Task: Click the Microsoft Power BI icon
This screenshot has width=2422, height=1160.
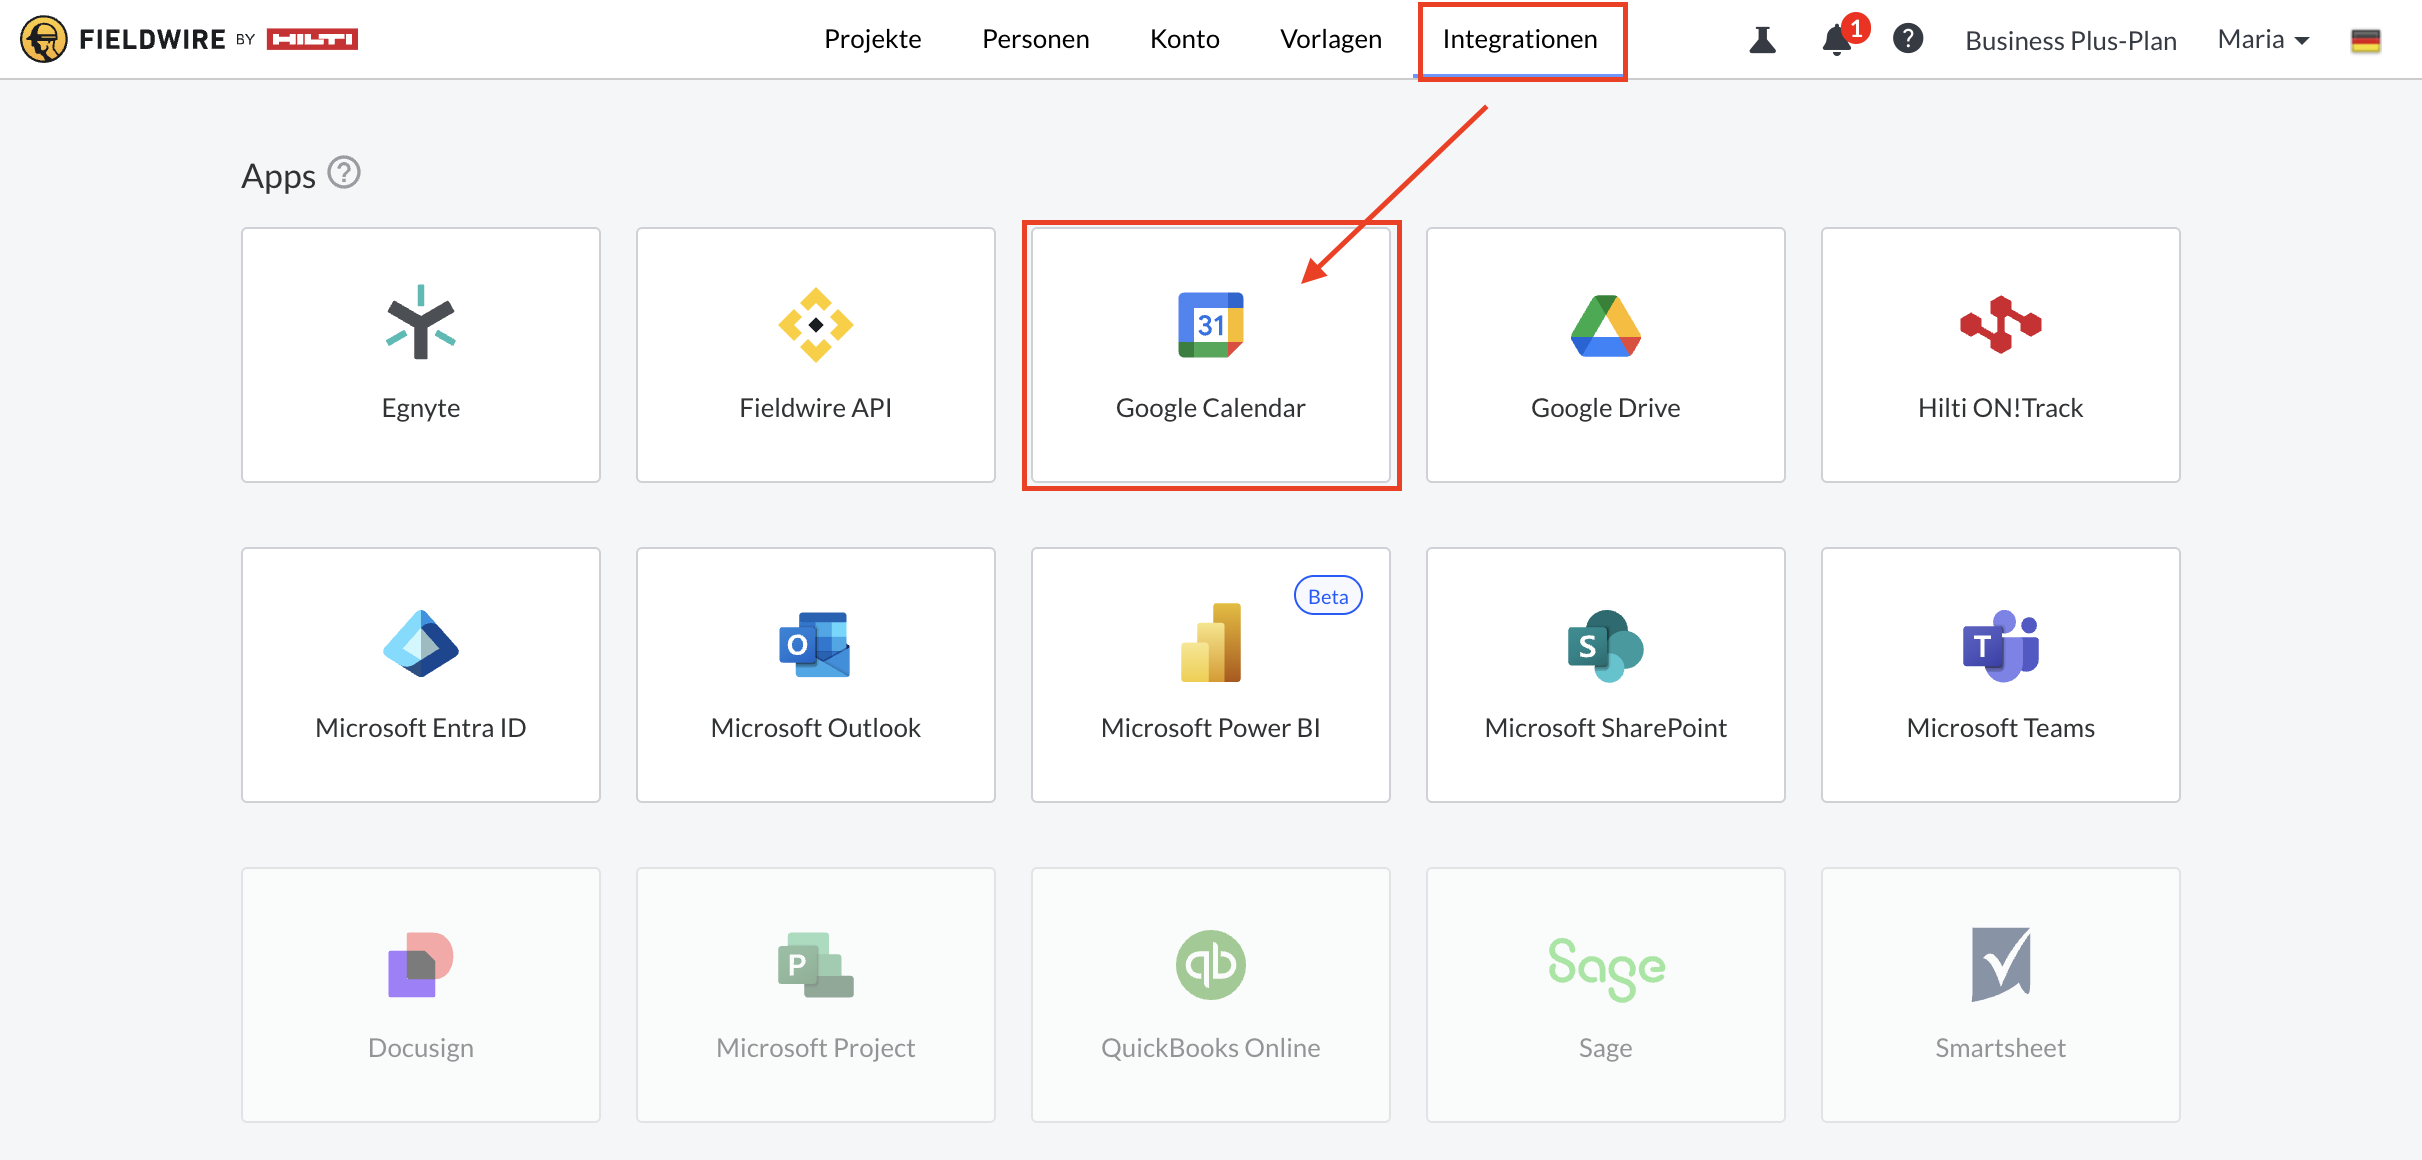Action: point(1211,643)
